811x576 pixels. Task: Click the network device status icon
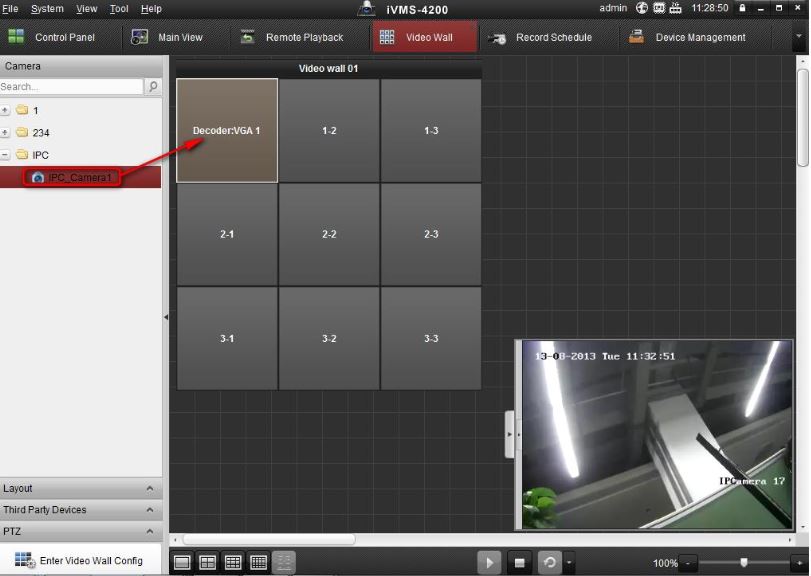[675, 8]
